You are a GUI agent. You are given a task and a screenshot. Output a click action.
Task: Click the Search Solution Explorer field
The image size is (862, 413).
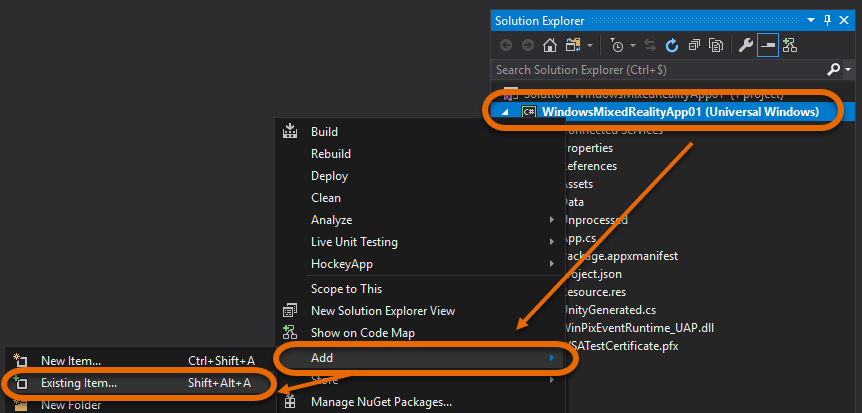(650, 70)
